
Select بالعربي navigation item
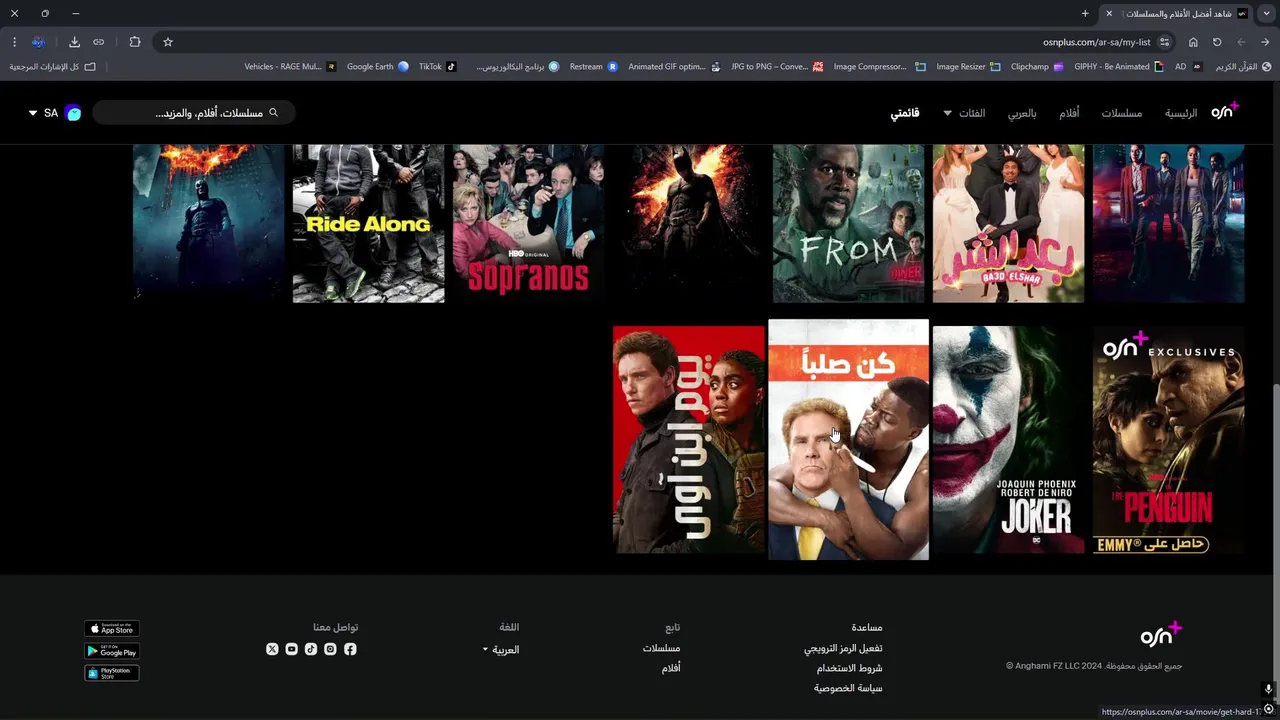[x=1022, y=113]
